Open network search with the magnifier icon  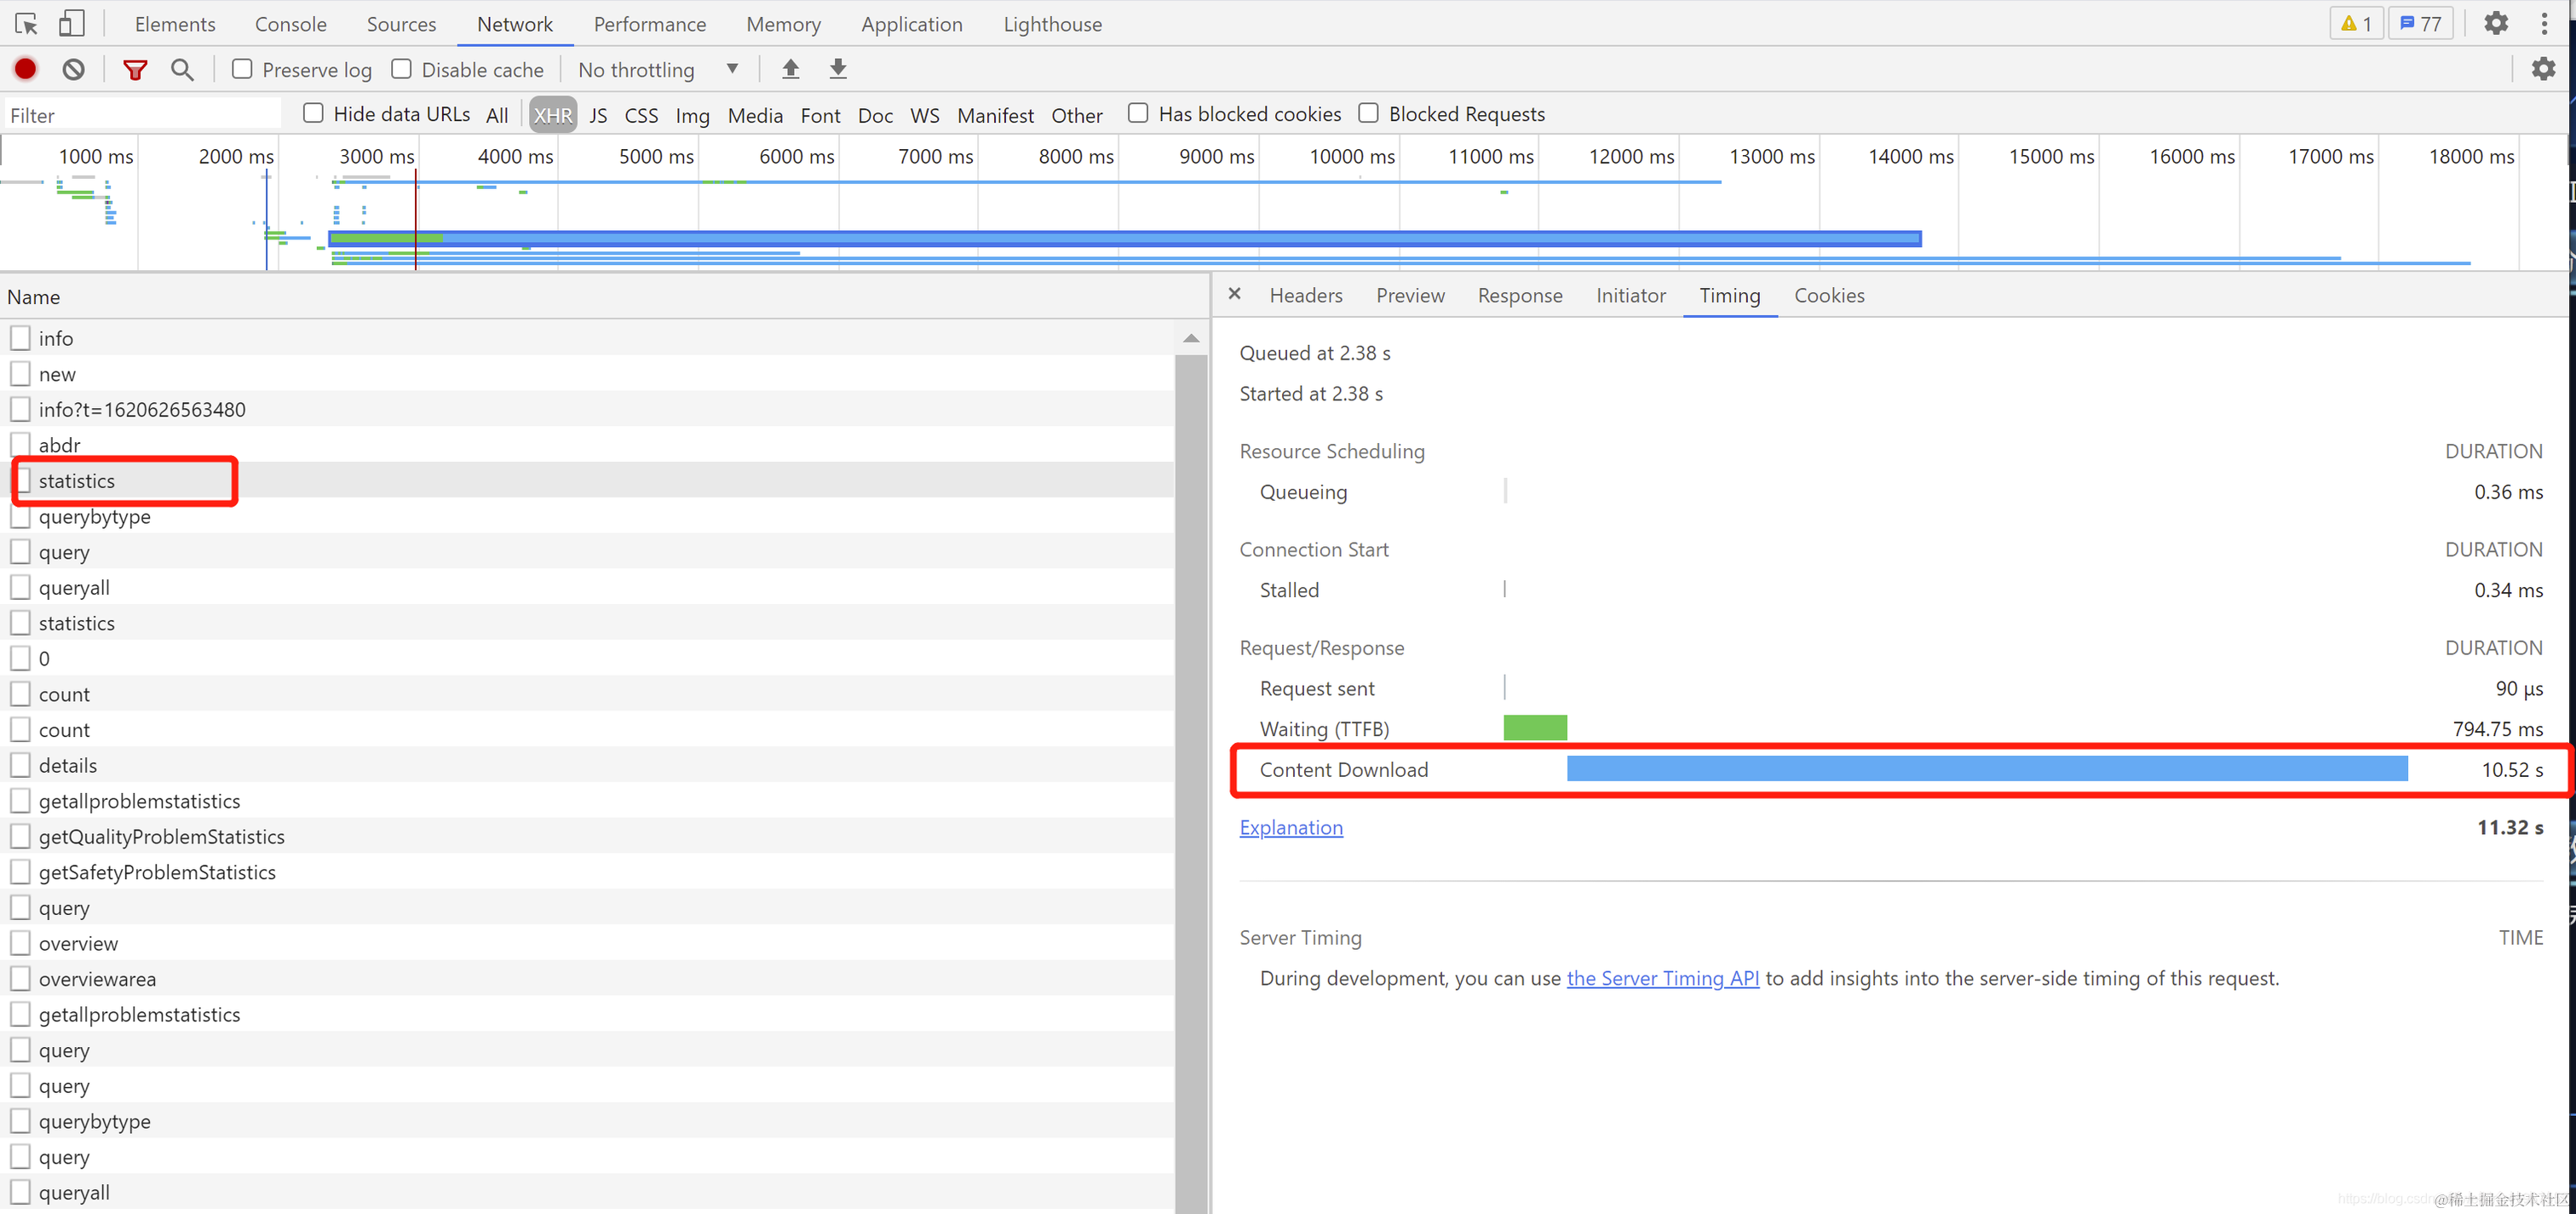182,69
